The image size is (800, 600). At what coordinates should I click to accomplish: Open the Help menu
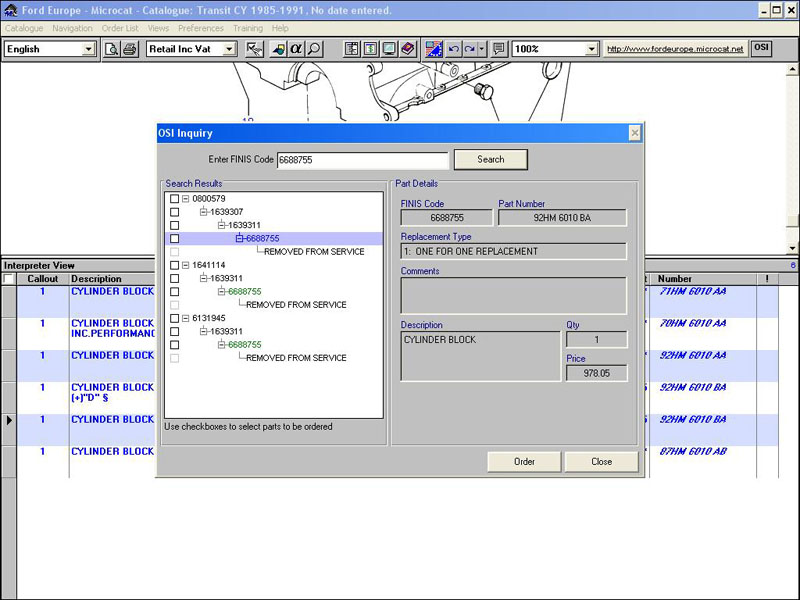280,28
